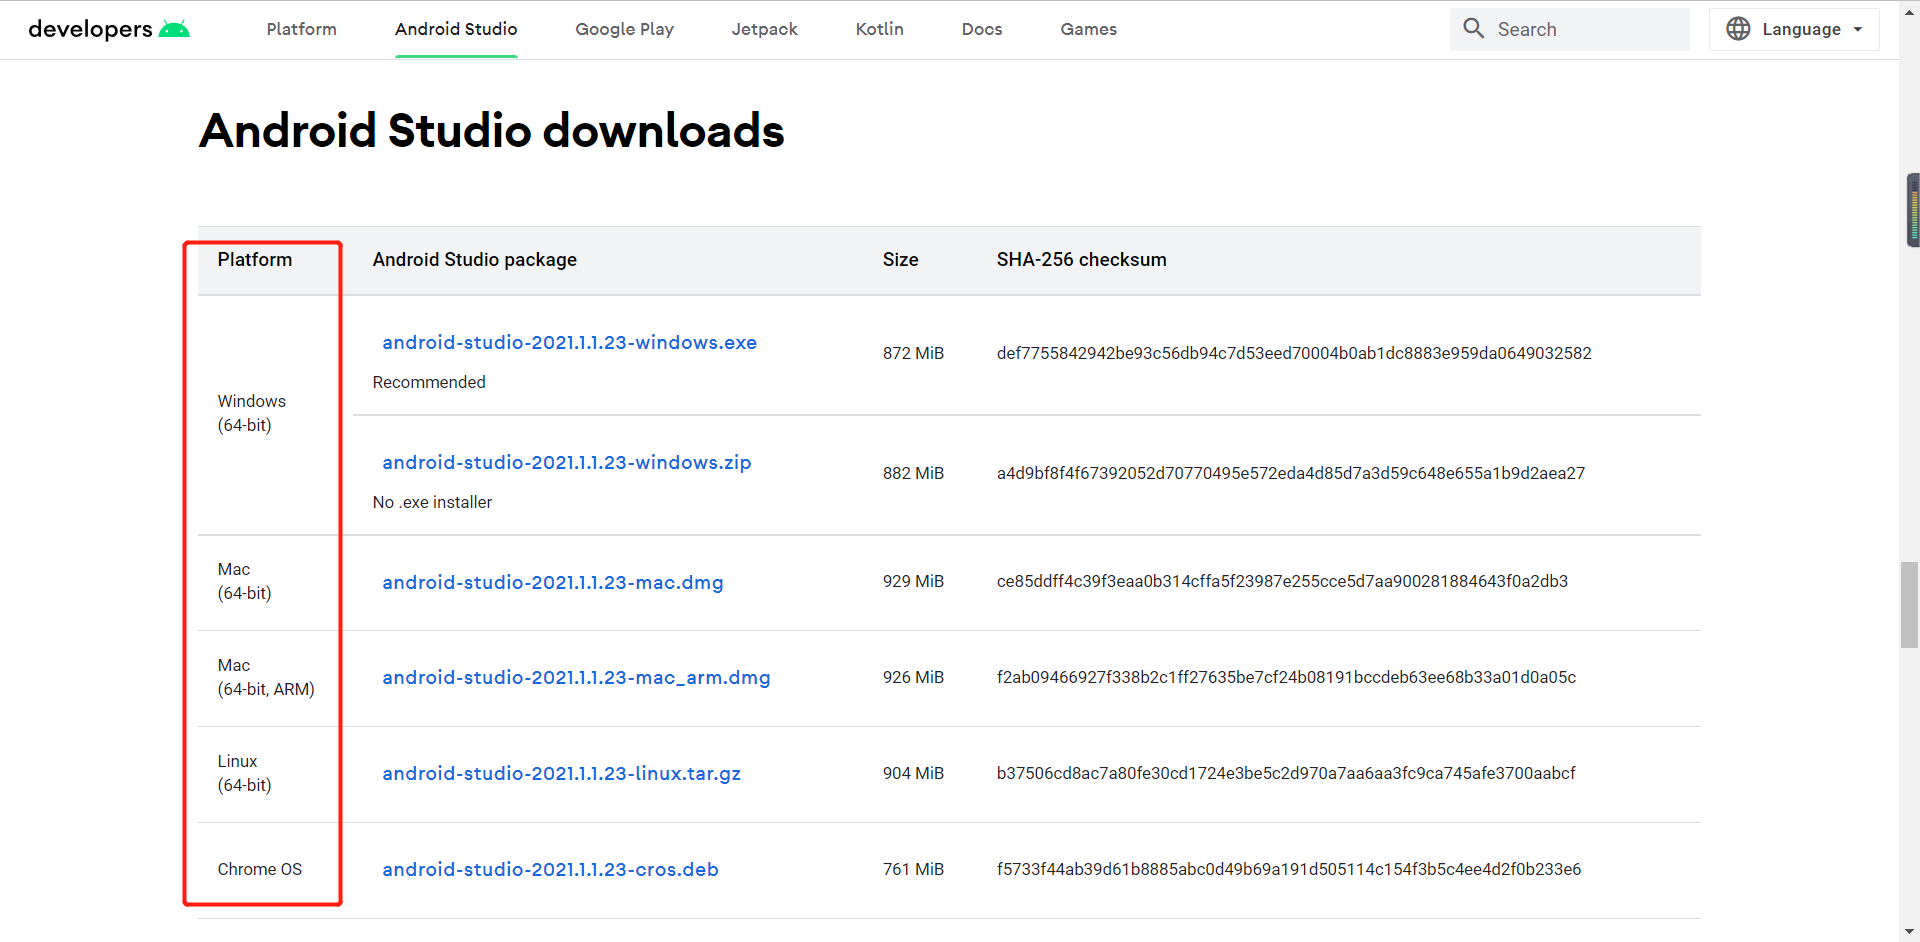This screenshot has height=942, width=1920.
Task: Click the 761 MiB size value
Action: tap(913, 869)
